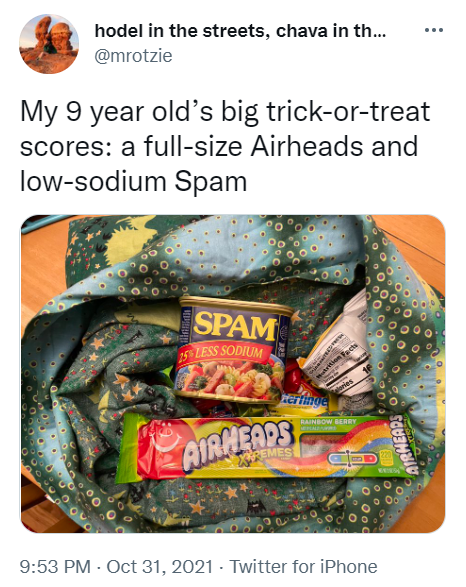Click the vertical Airheads logo on wrapper end
The image size is (466, 587).
click(406, 444)
